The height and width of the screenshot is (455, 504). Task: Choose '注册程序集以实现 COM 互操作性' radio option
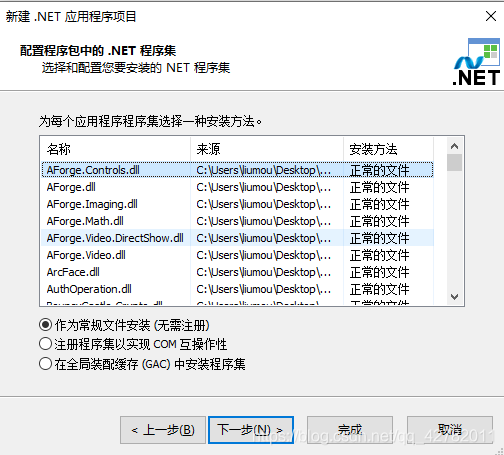click(133, 344)
